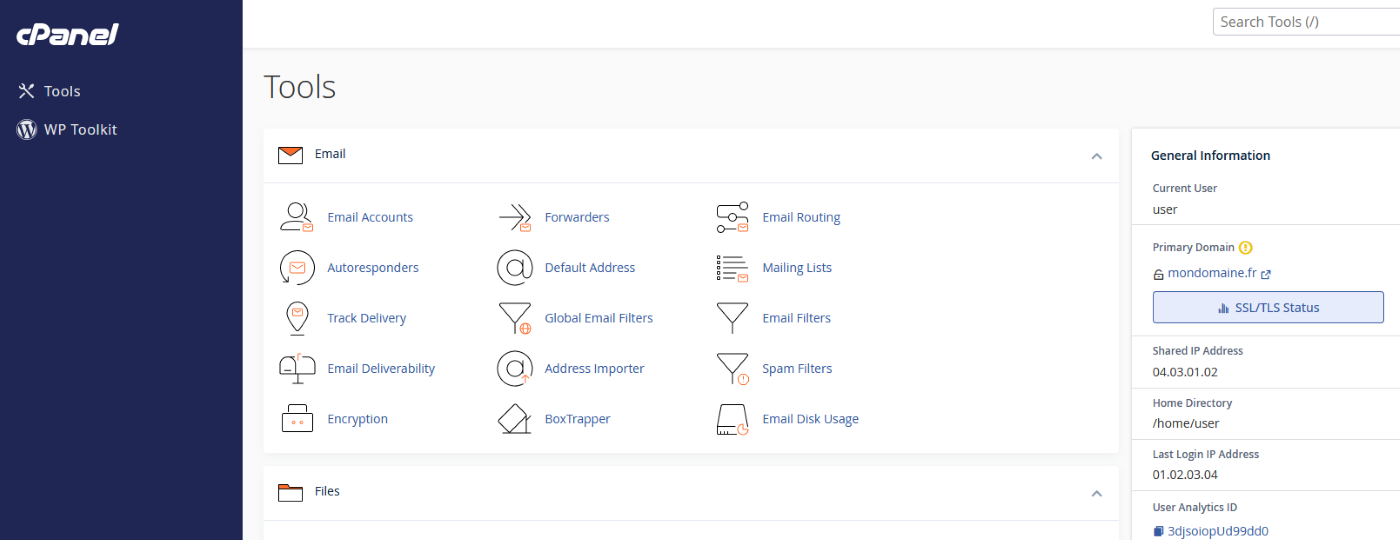
Task: Click the Email Routing icon
Action: click(732, 217)
